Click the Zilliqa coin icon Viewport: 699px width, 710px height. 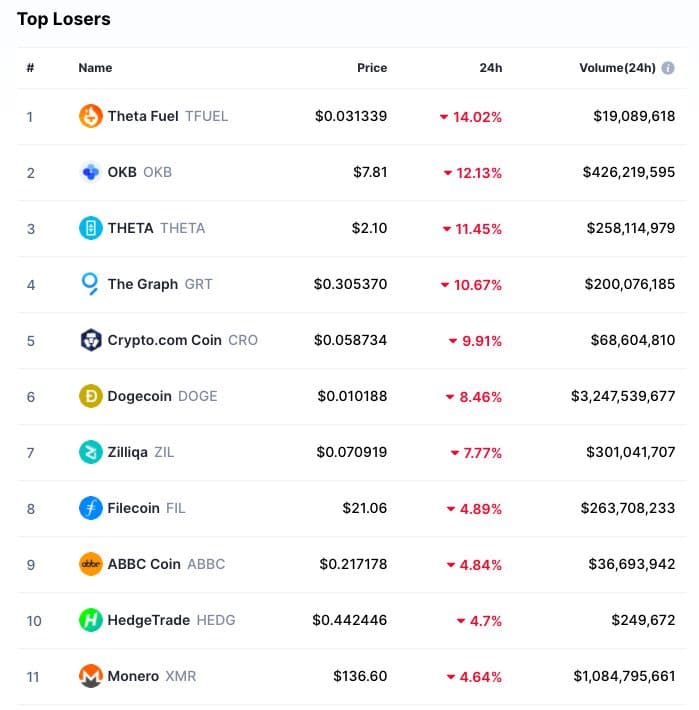pyautogui.click(x=91, y=452)
